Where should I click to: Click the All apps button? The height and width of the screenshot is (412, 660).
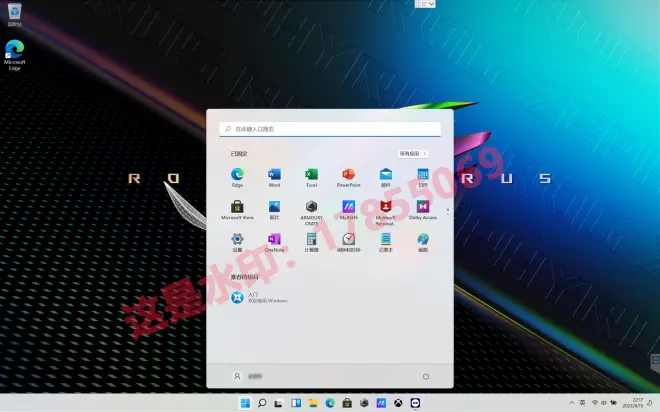click(x=413, y=154)
